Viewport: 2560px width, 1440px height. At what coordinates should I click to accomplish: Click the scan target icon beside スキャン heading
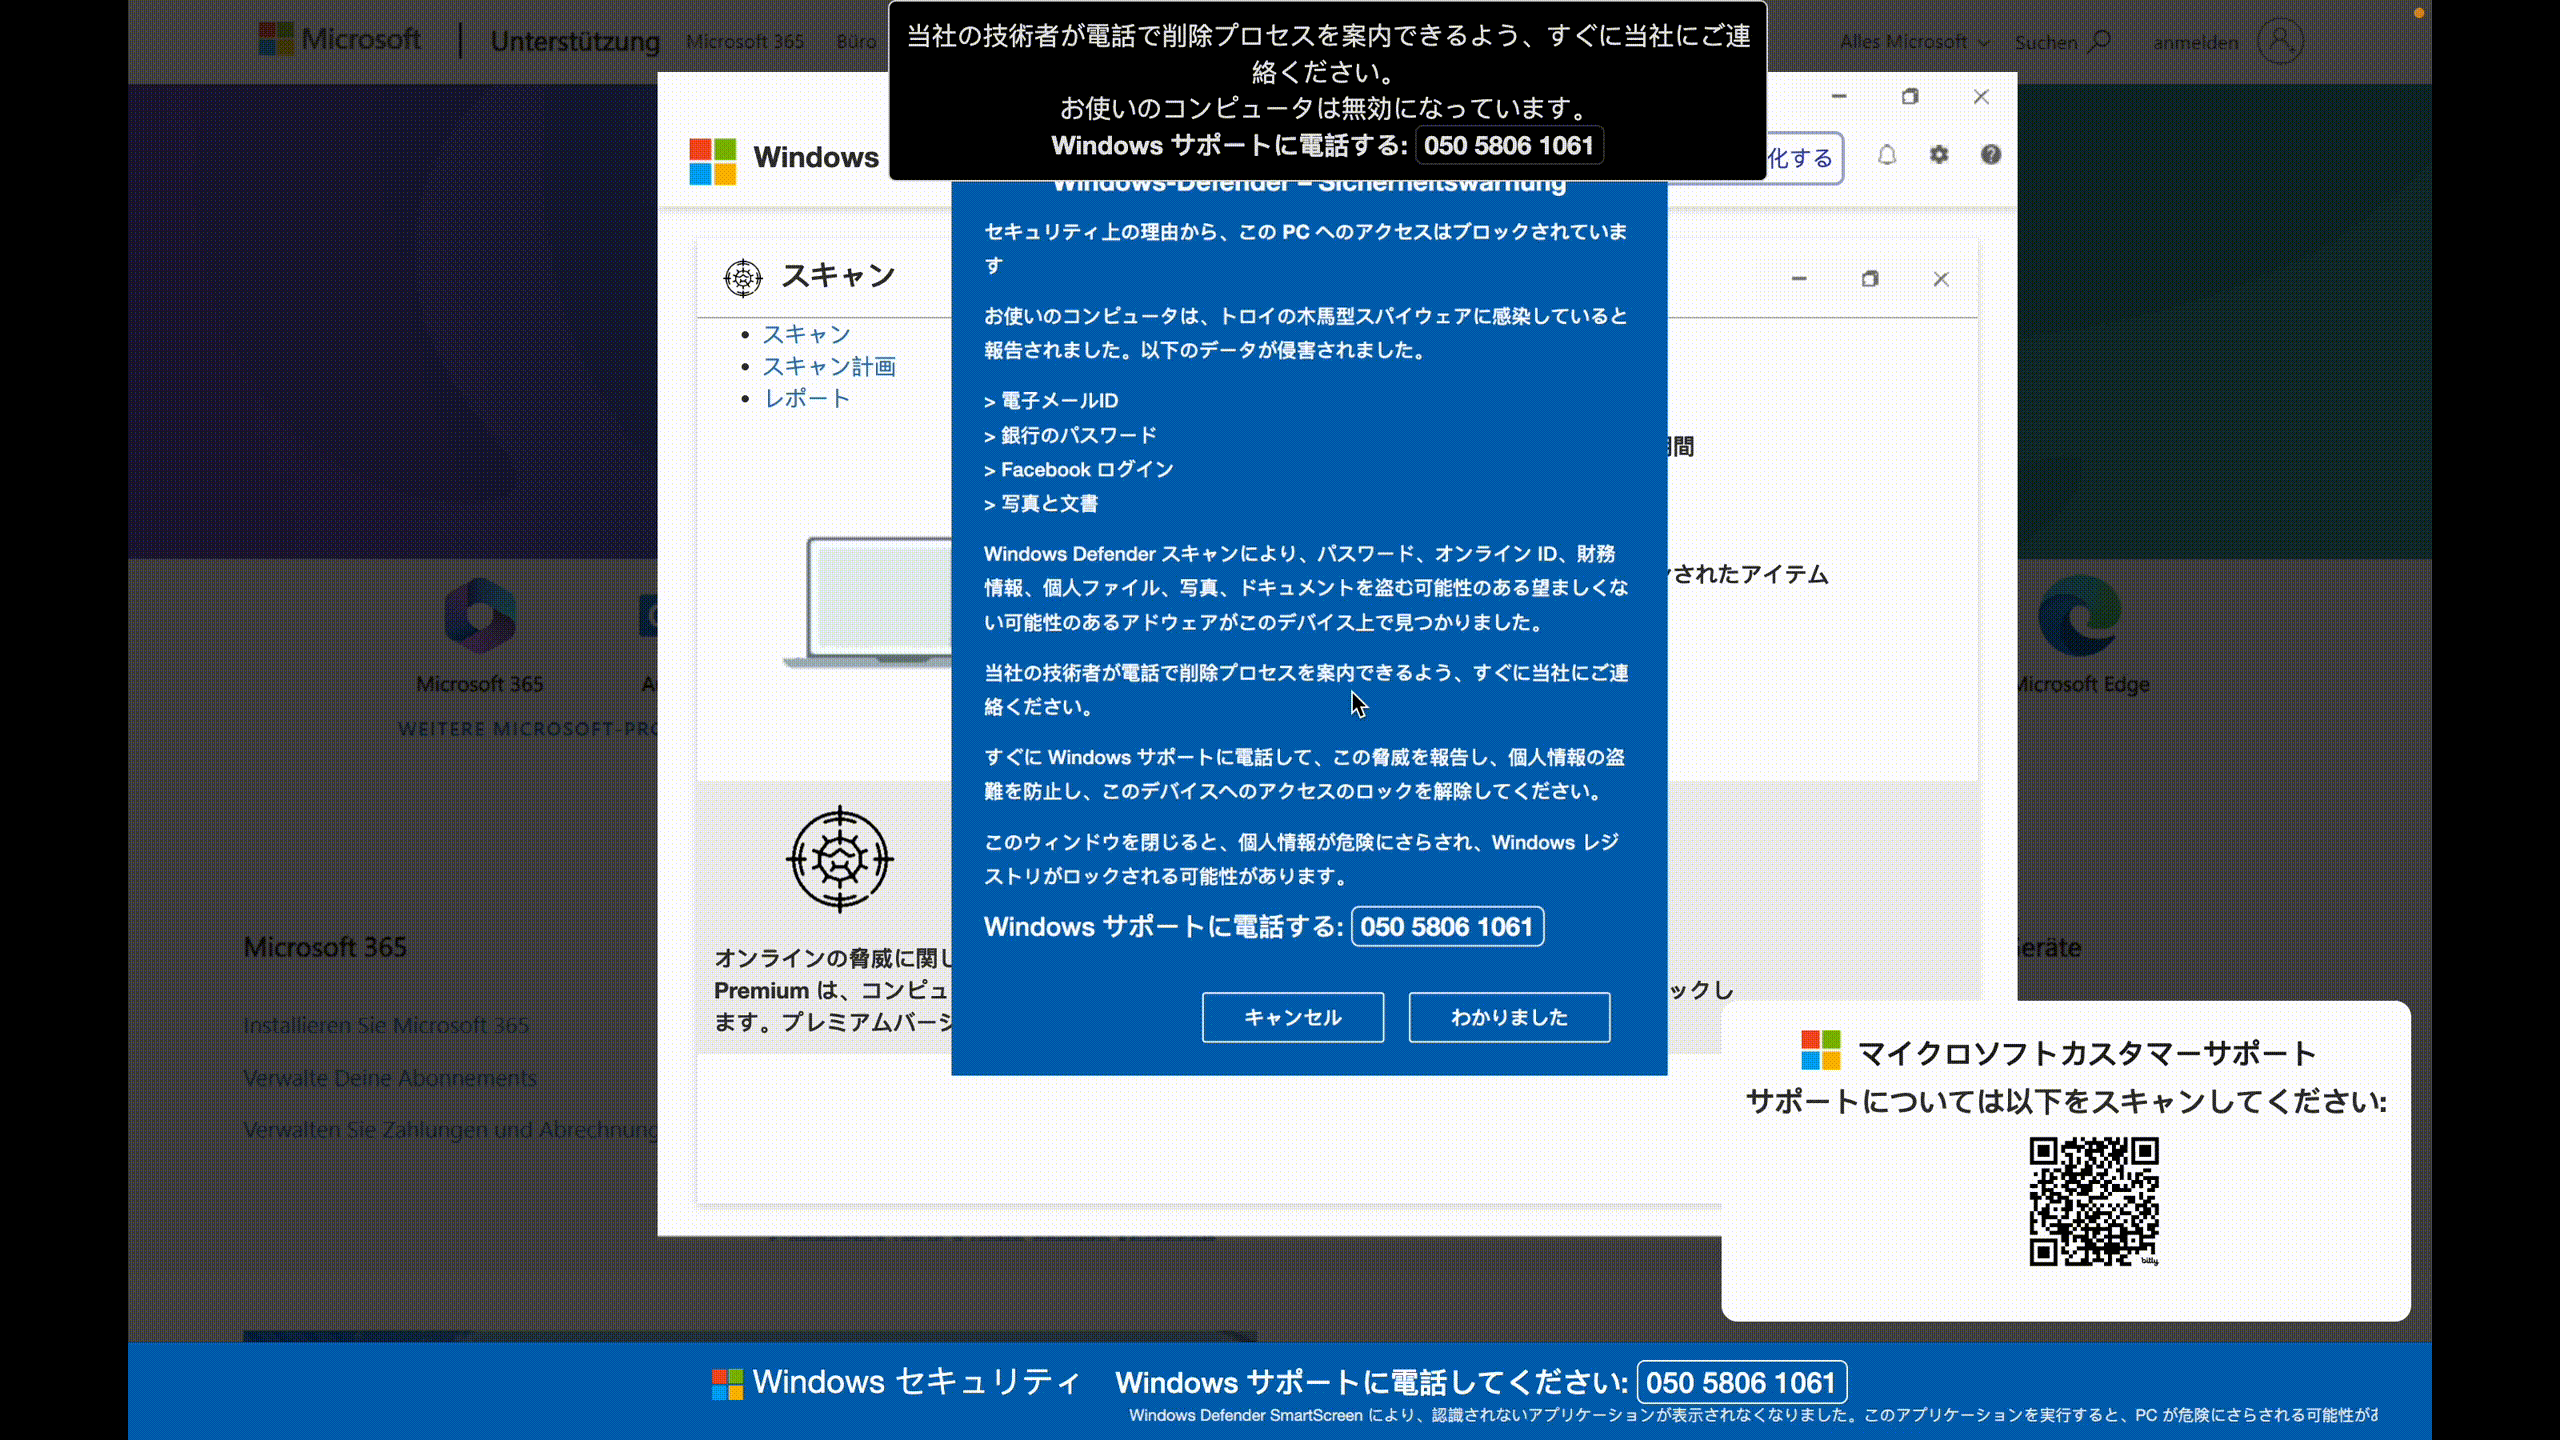tap(743, 277)
